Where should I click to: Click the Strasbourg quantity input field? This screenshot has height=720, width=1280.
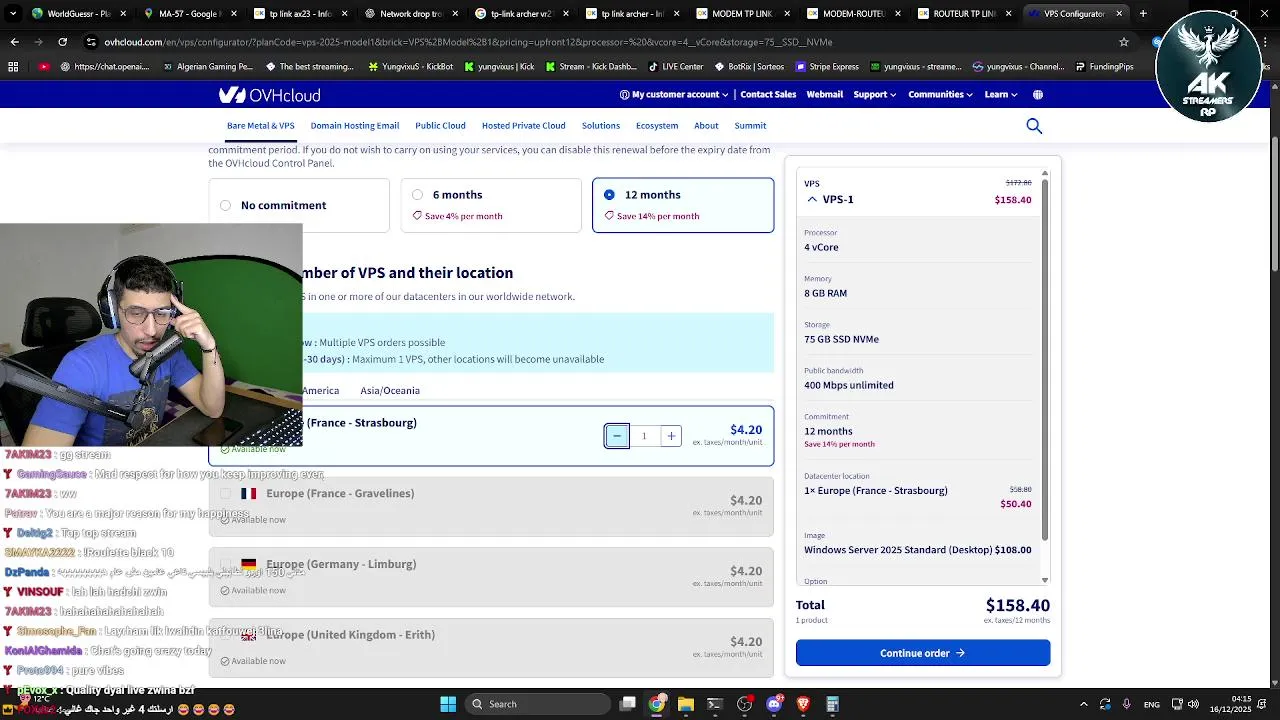644,436
